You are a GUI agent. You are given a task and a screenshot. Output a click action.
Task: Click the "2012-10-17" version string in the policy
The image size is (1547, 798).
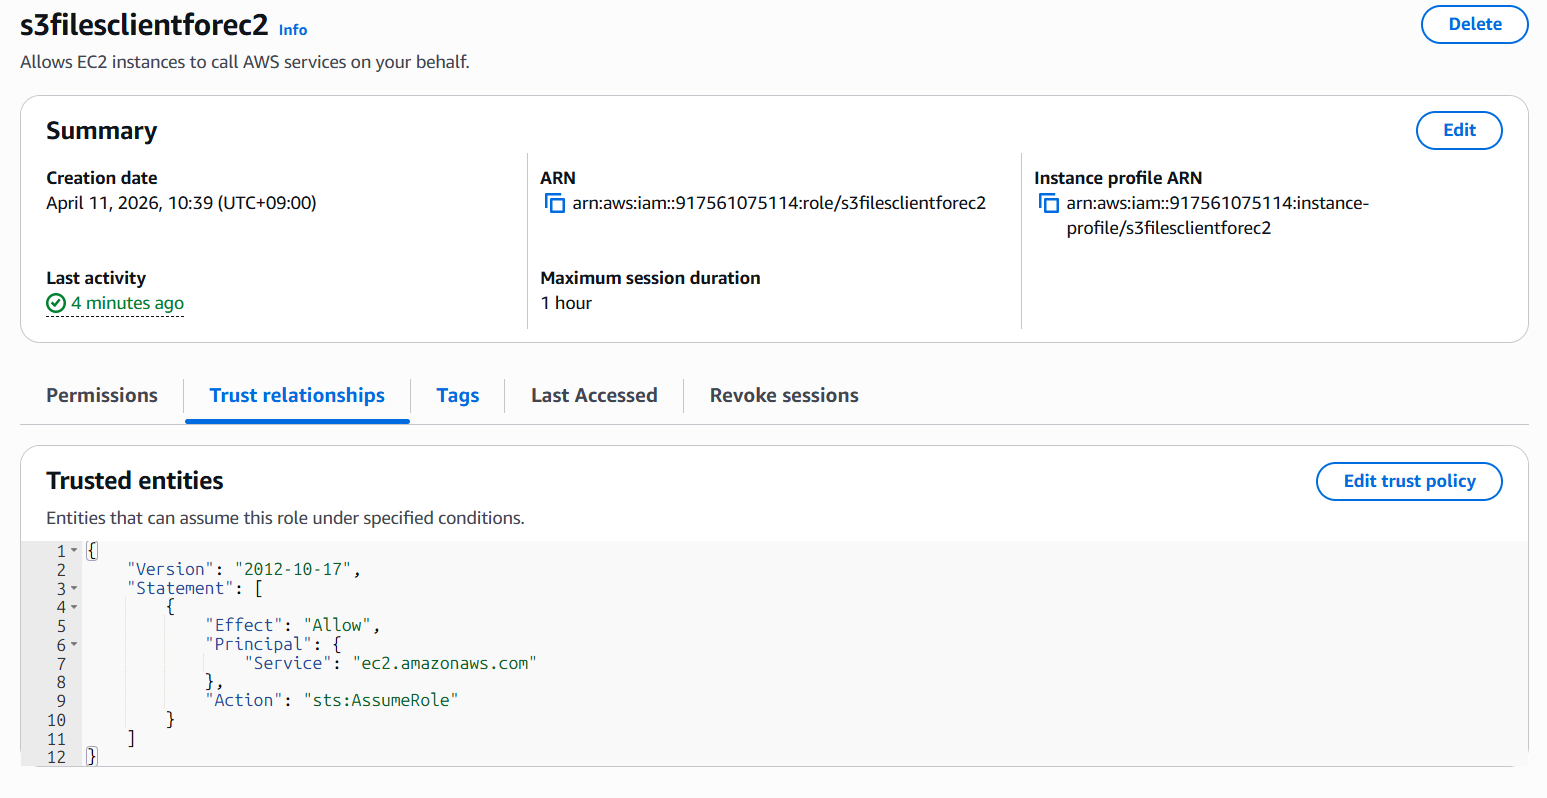tap(293, 569)
